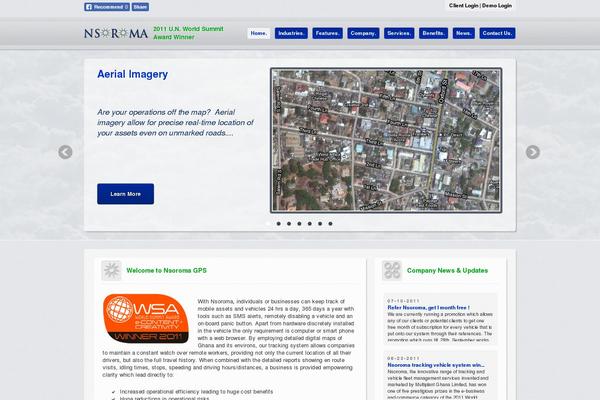Click the aerial imagery map picture

pyautogui.click(x=386, y=140)
